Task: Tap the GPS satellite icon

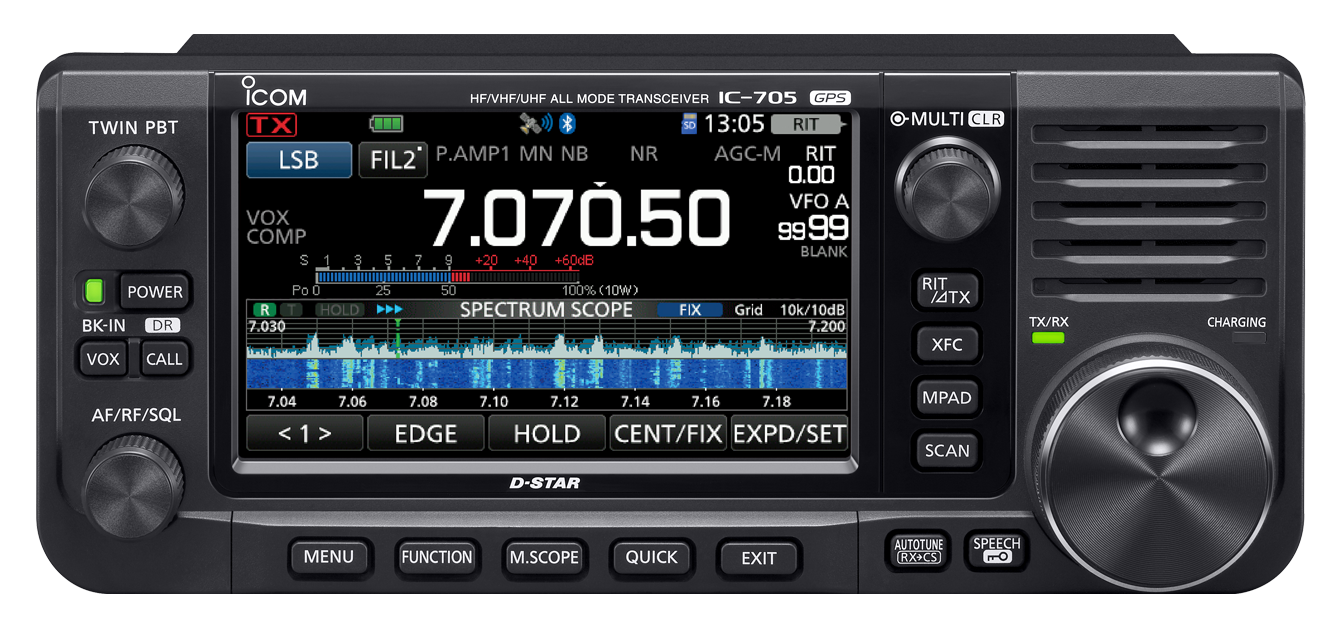Action: tap(530, 122)
